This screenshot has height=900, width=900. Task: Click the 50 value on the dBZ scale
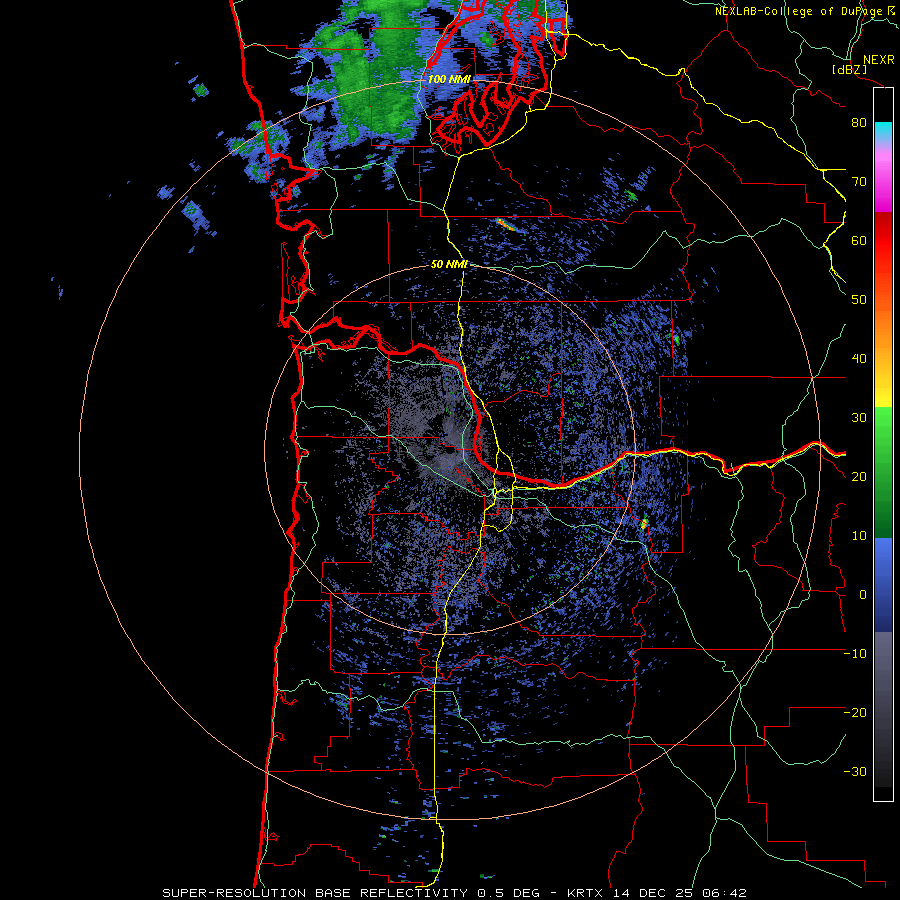click(859, 300)
